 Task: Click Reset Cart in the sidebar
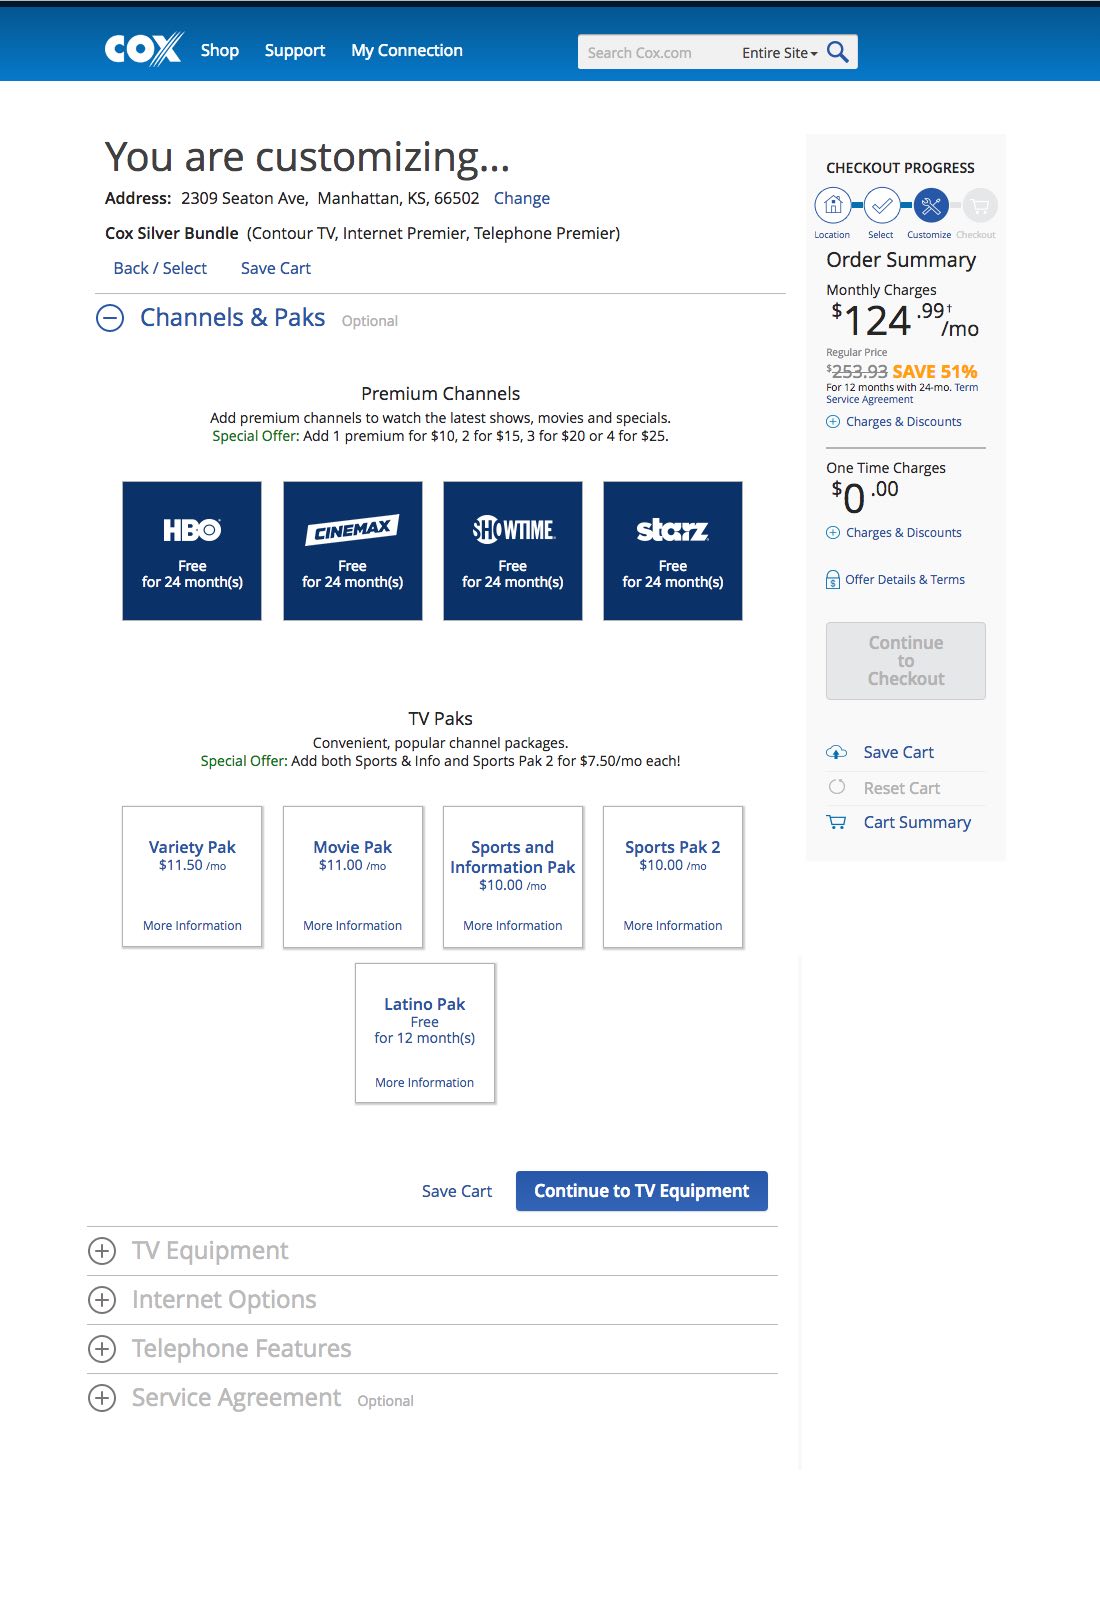point(902,788)
